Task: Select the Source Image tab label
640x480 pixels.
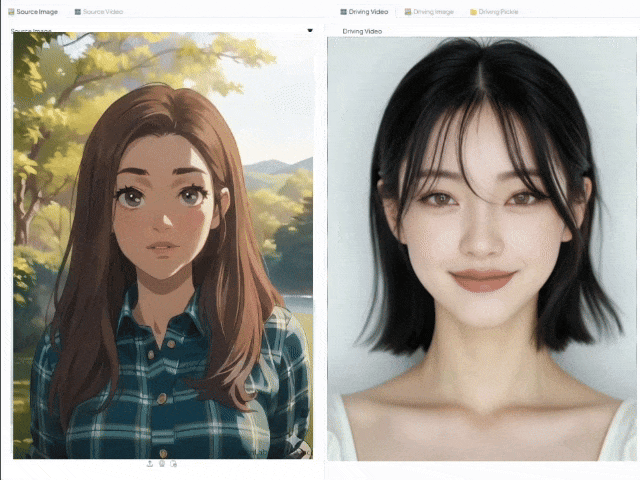Action: point(37,11)
